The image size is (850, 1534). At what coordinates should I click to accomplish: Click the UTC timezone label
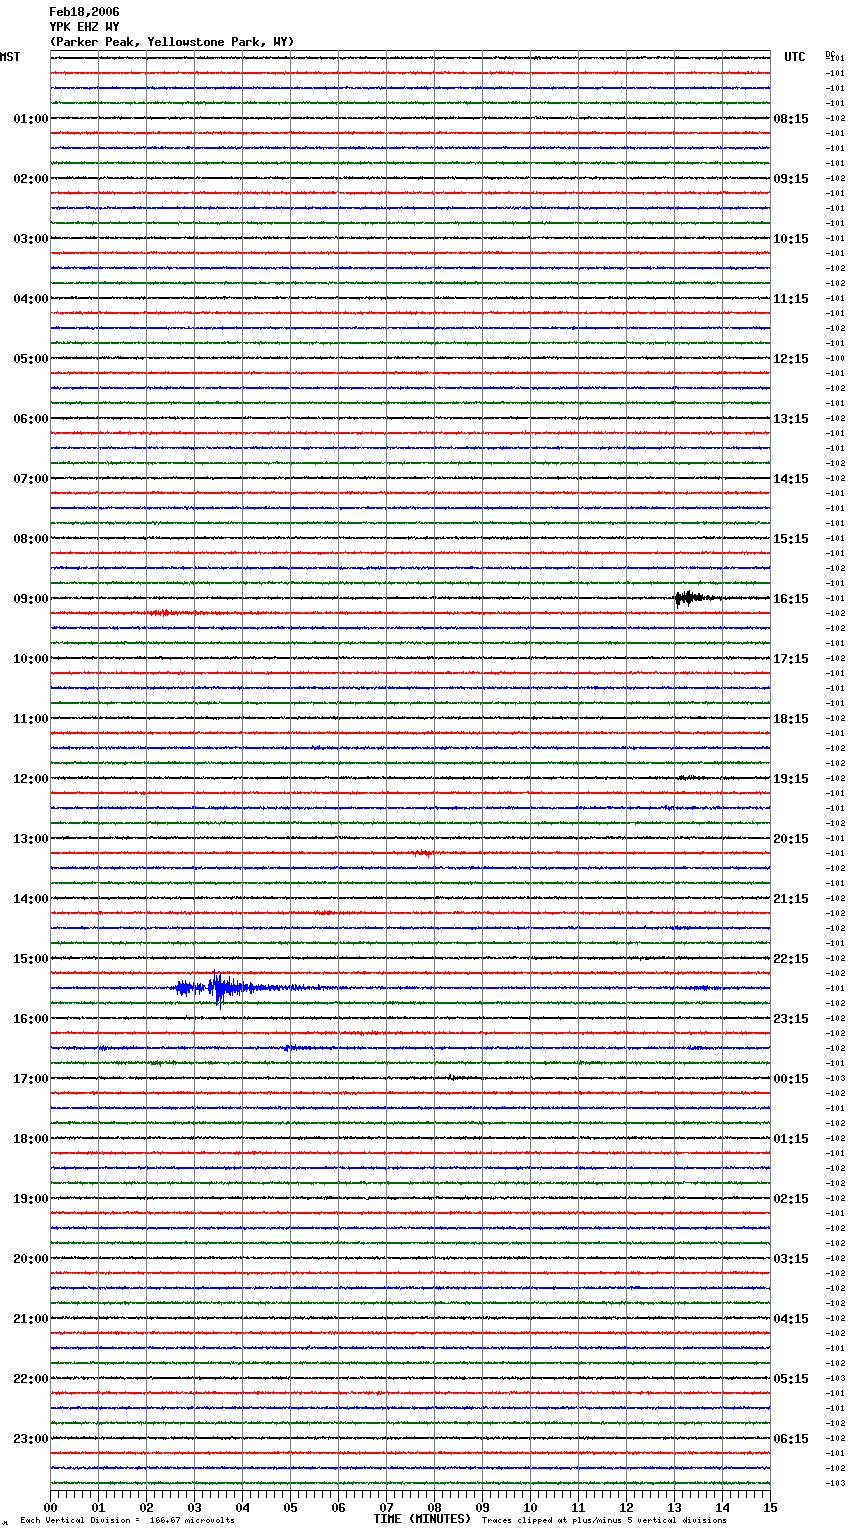795,57
